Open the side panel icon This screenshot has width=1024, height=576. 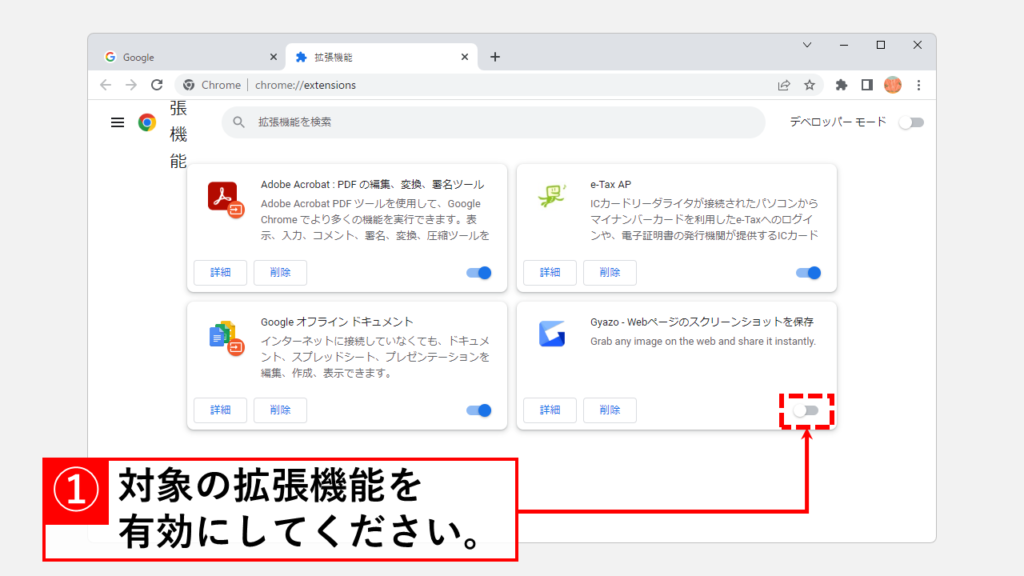click(867, 85)
